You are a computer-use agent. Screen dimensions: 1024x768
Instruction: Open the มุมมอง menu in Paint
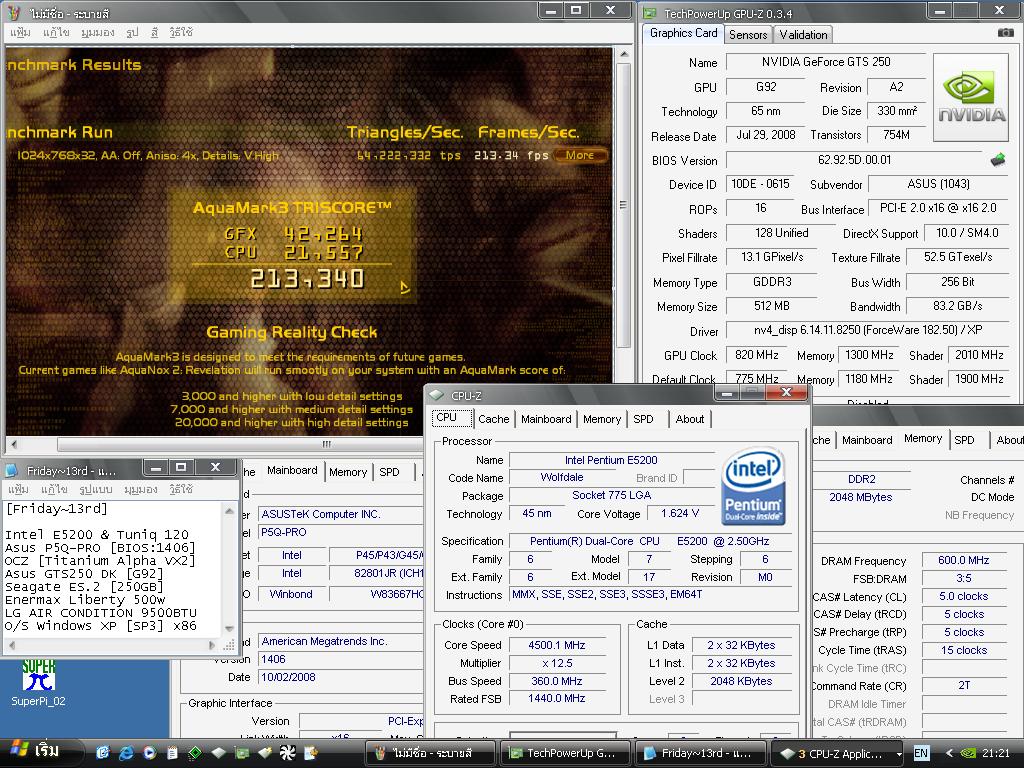pyautogui.click(x=97, y=32)
